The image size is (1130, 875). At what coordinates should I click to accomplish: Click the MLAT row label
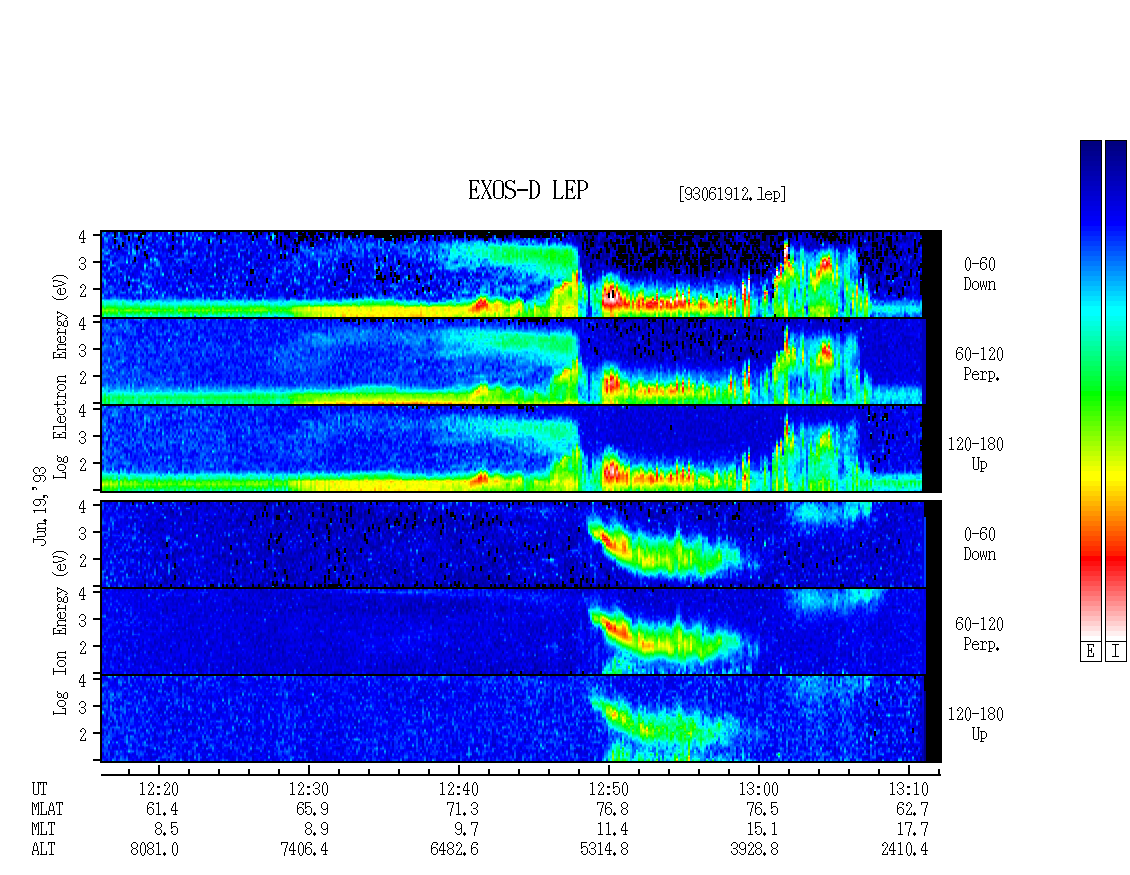[47, 809]
